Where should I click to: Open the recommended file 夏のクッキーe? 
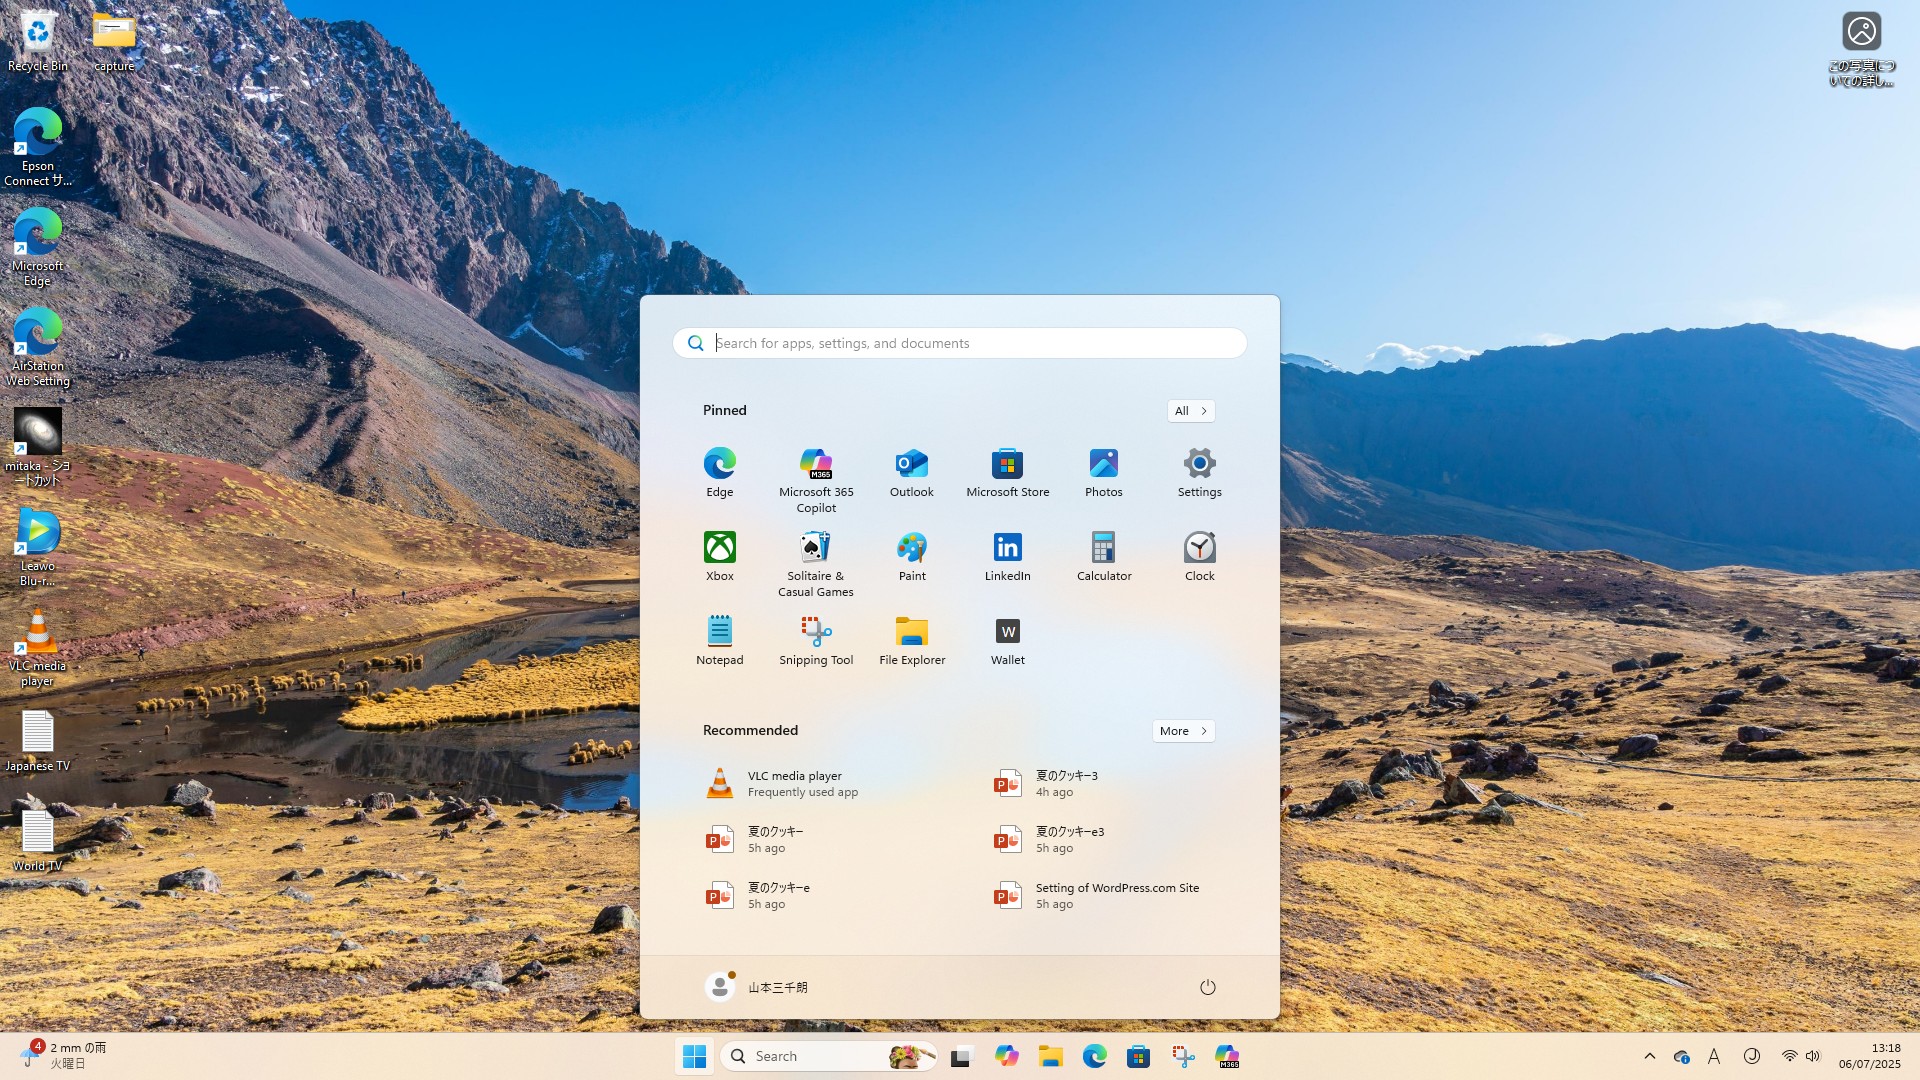tap(815, 895)
